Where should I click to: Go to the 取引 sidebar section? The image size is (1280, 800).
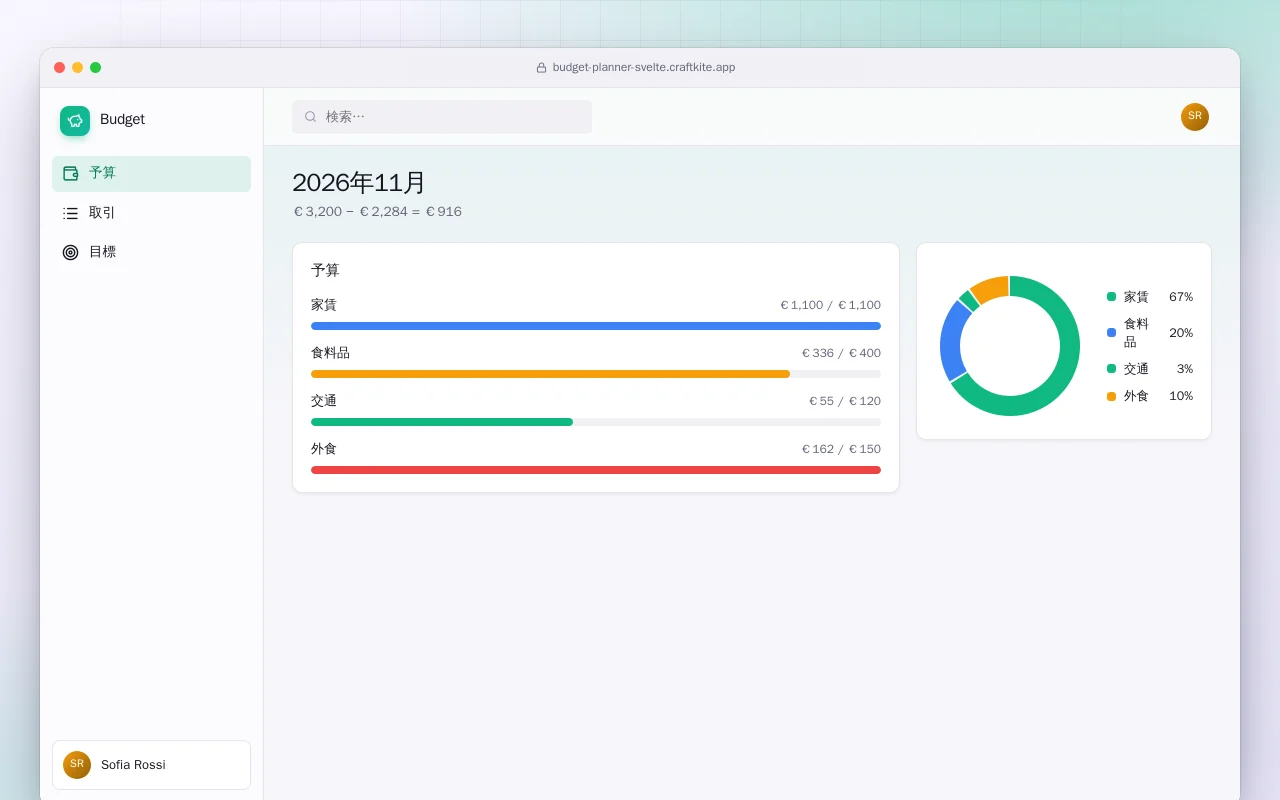pyautogui.click(x=151, y=213)
